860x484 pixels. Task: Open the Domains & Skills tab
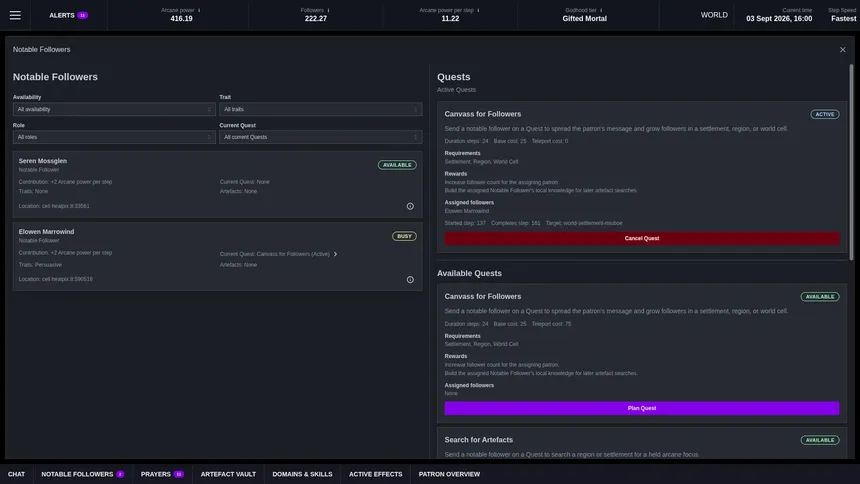(302, 474)
